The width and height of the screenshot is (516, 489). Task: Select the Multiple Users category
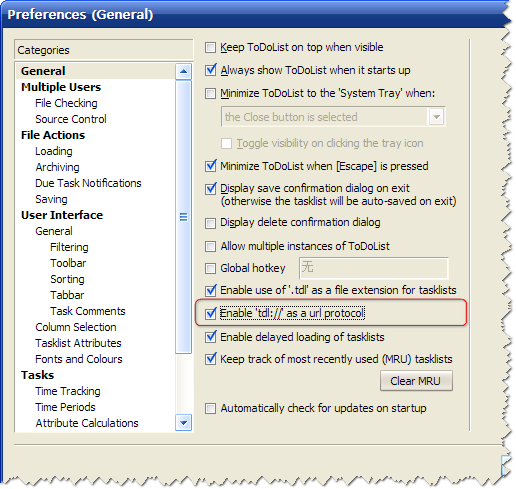coord(61,87)
